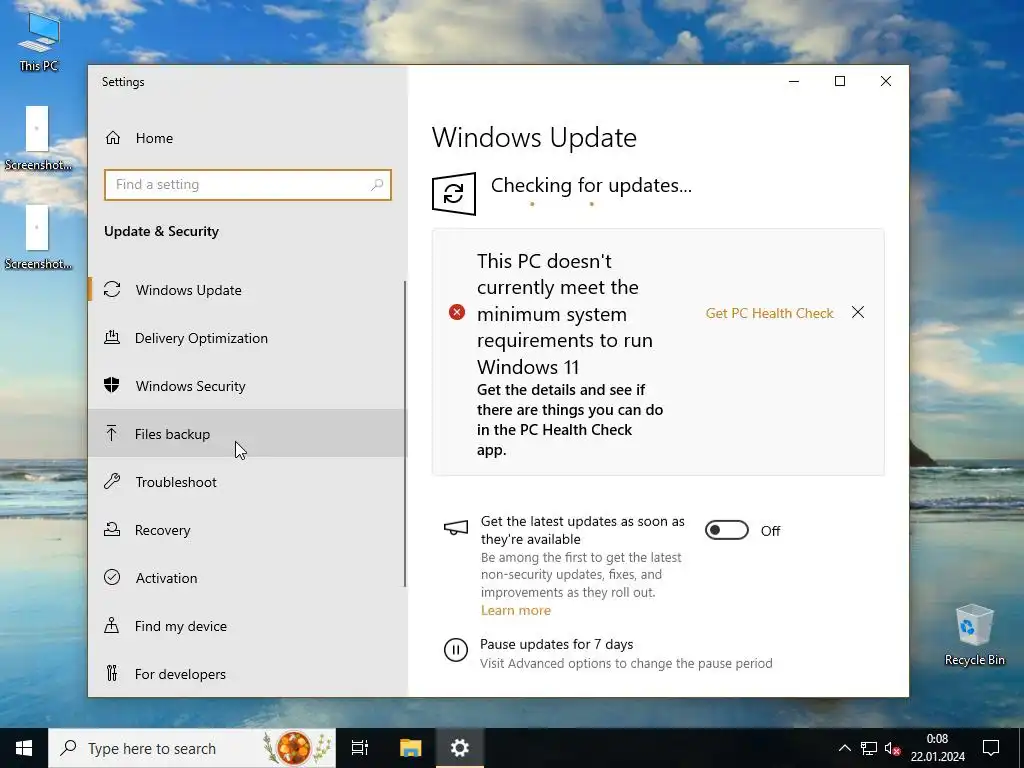Screen dimensions: 1024x768
Task: Click the large update status refresh icon
Action: [454, 194]
